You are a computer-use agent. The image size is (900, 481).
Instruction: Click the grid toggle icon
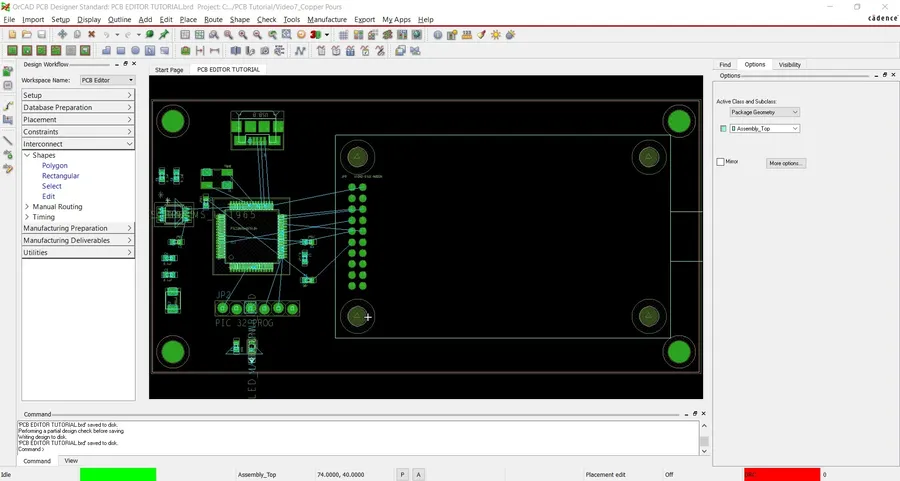(343, 34)
